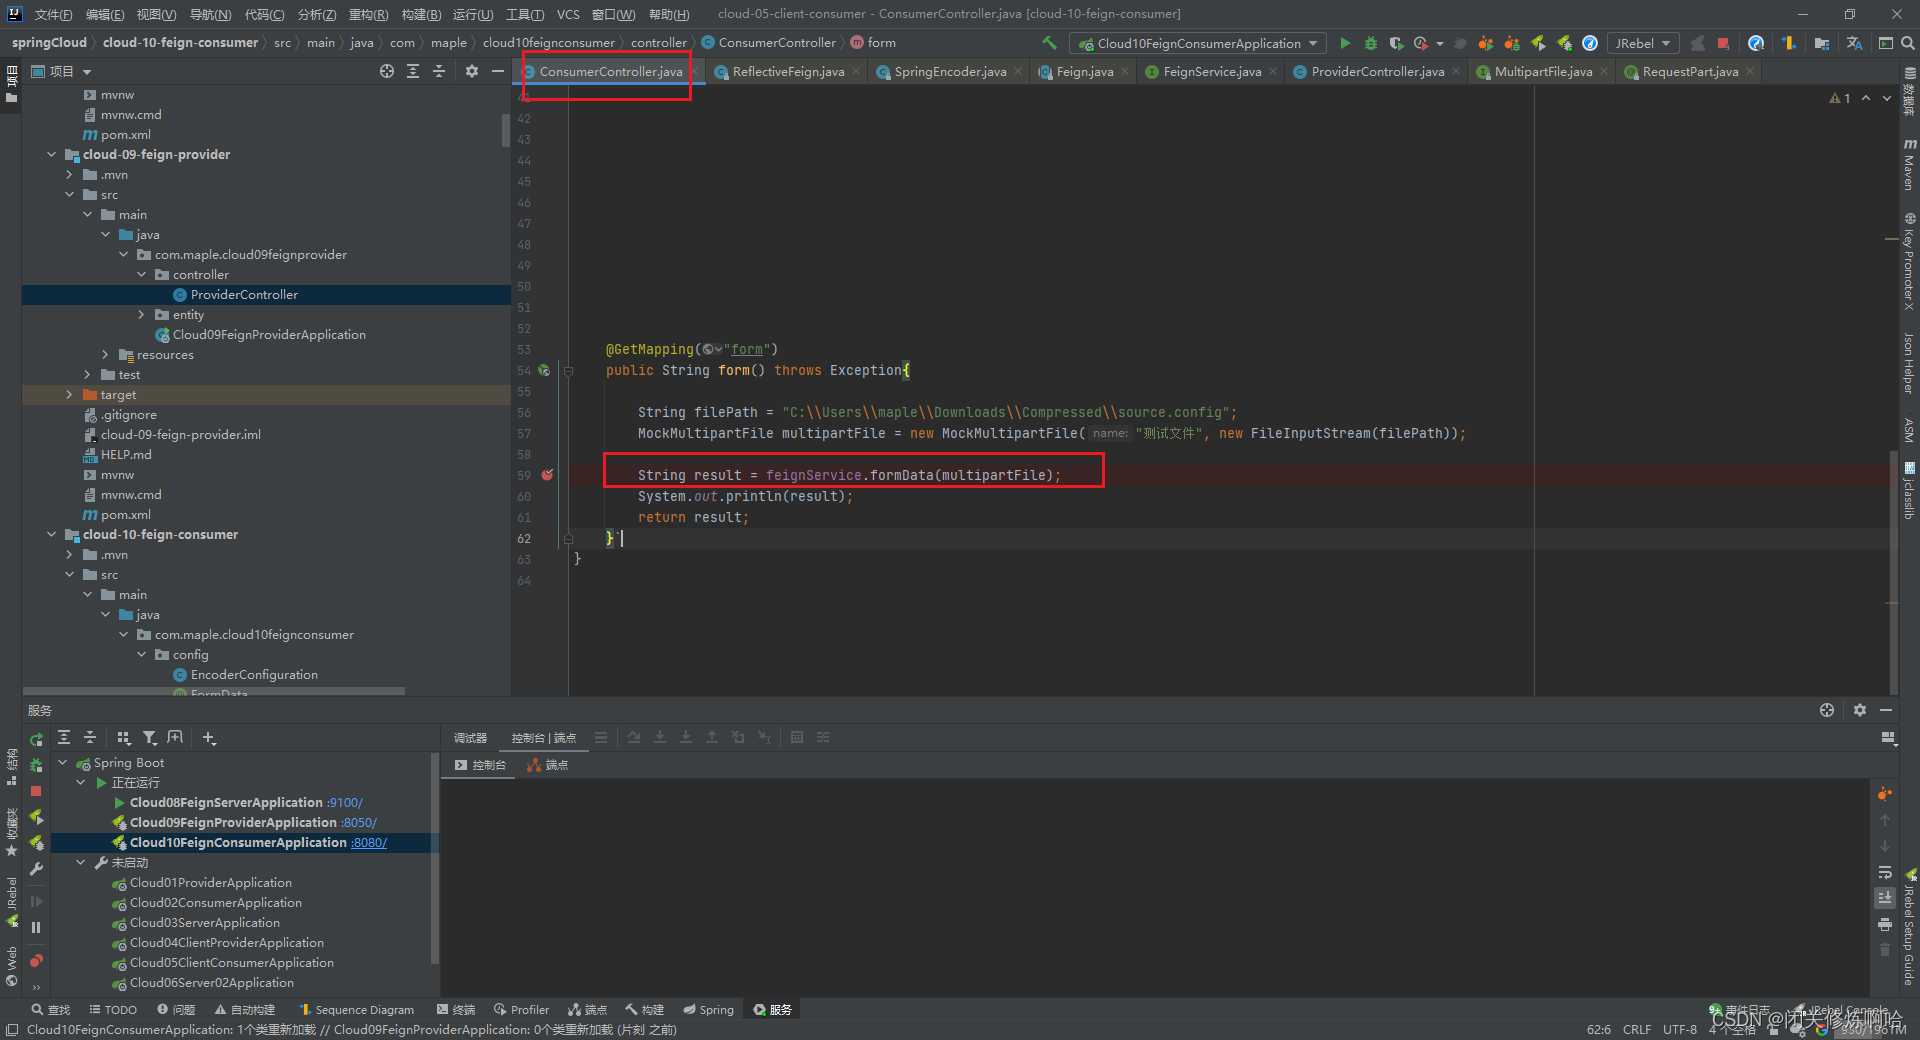Click Collapse All icon in project panel header

tap(439, 71)
